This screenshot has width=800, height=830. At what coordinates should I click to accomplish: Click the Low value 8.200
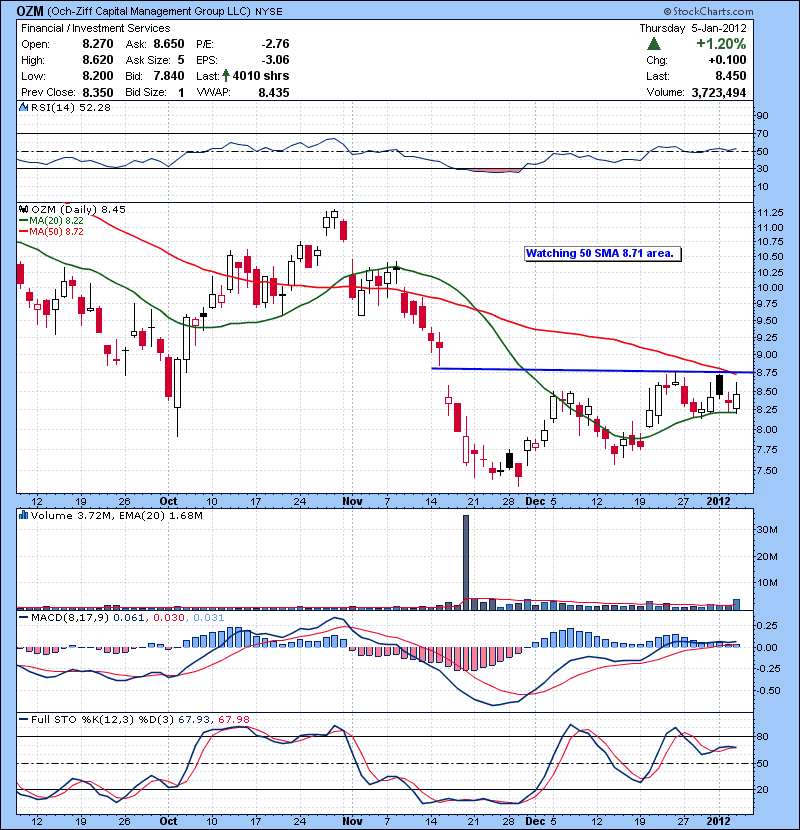pyautogui.click(x=97, y=76)
